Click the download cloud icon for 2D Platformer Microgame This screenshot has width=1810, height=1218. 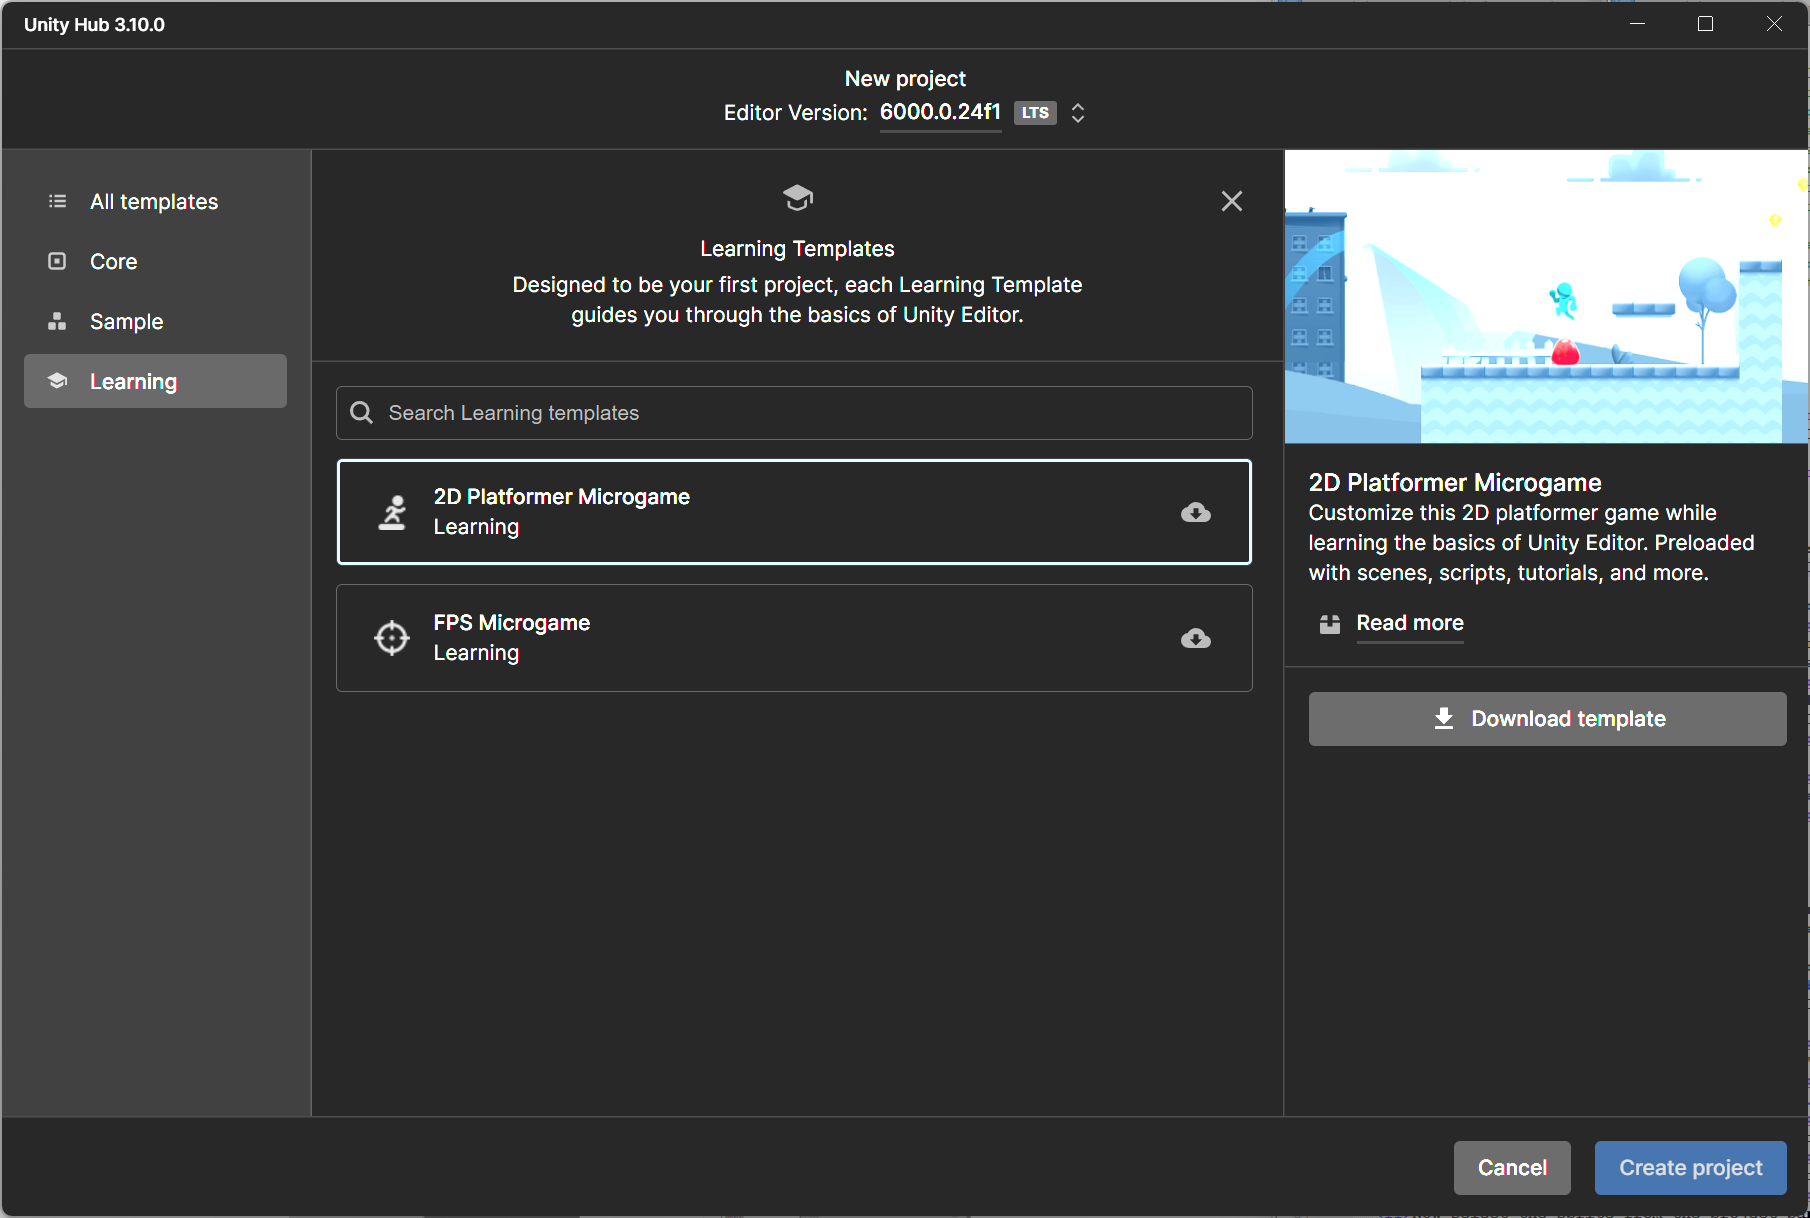[x=1196, y=513]
